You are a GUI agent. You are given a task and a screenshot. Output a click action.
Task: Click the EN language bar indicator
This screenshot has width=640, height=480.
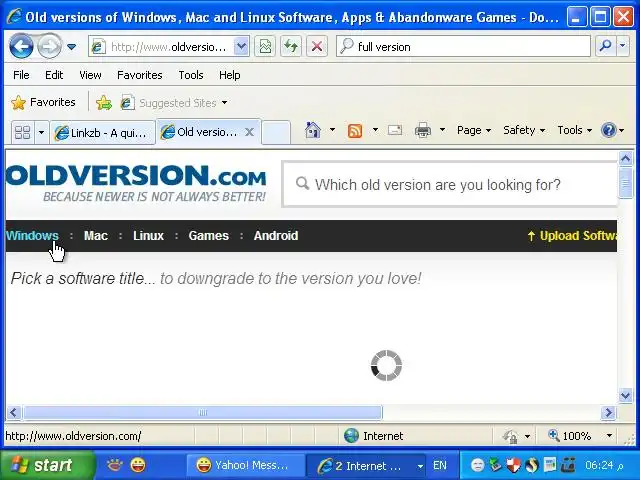440,465
